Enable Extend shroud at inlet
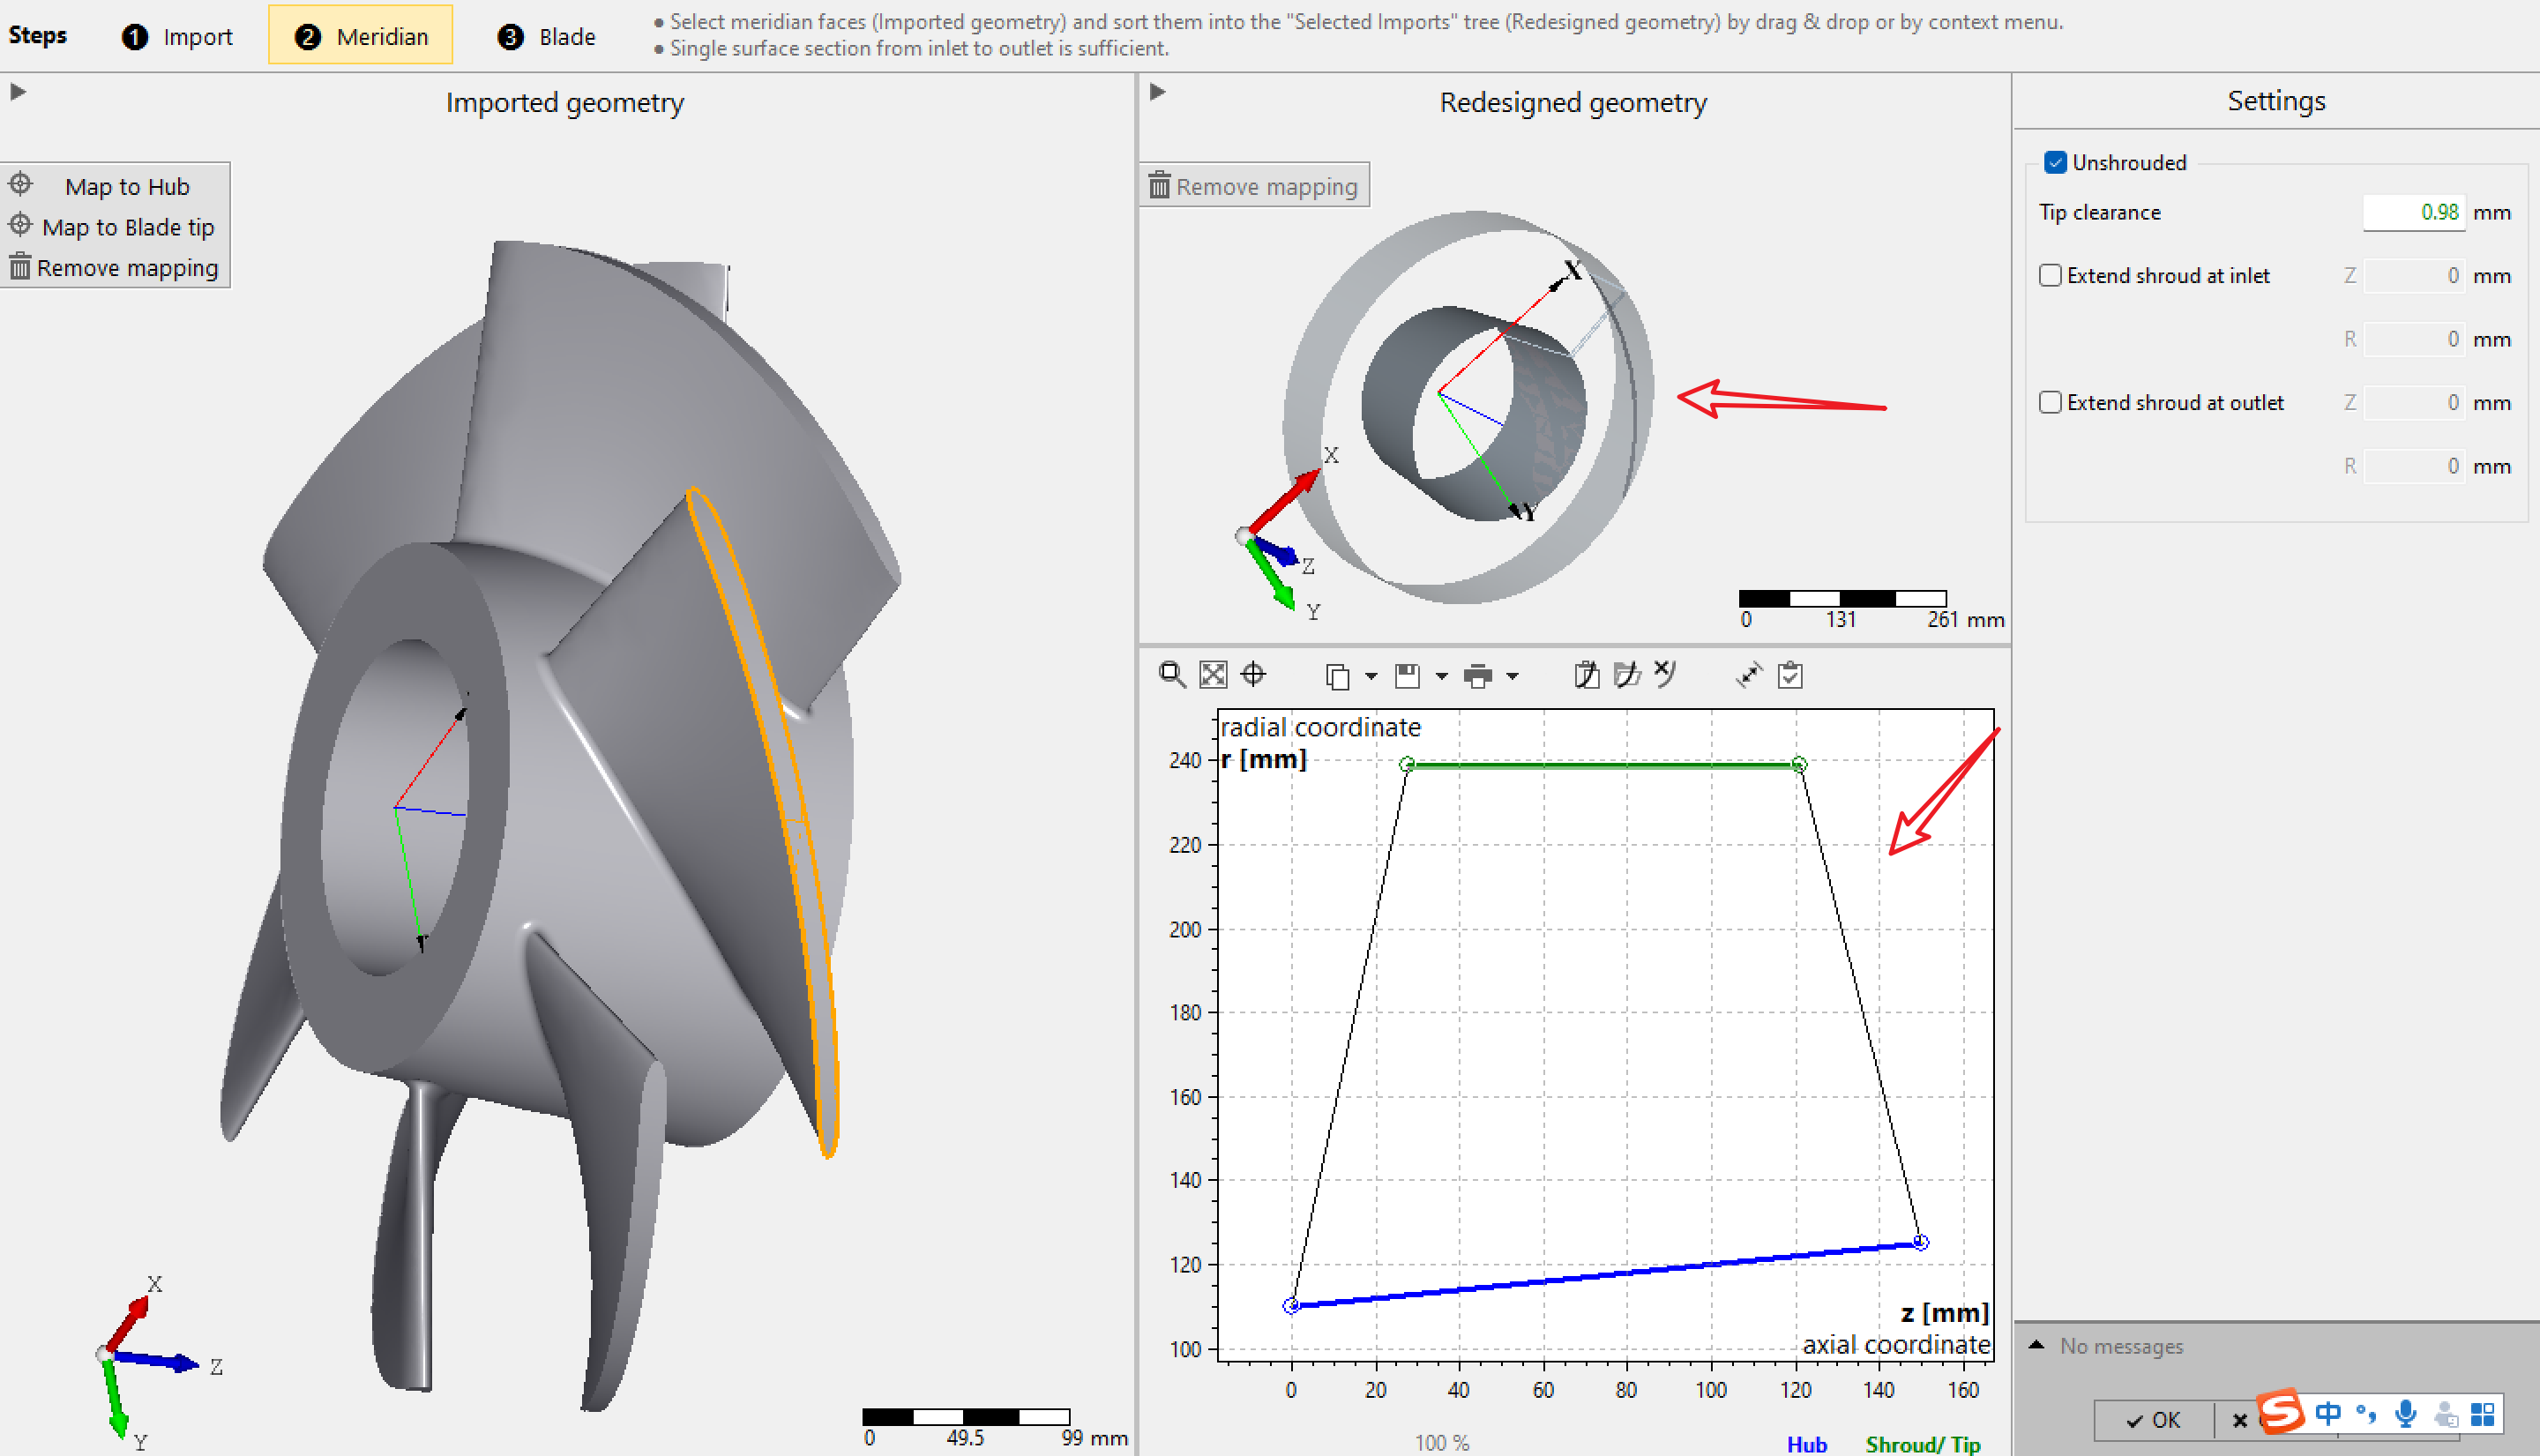The width and height of the screenshot is (2540, 1456). click(2051, 275)
